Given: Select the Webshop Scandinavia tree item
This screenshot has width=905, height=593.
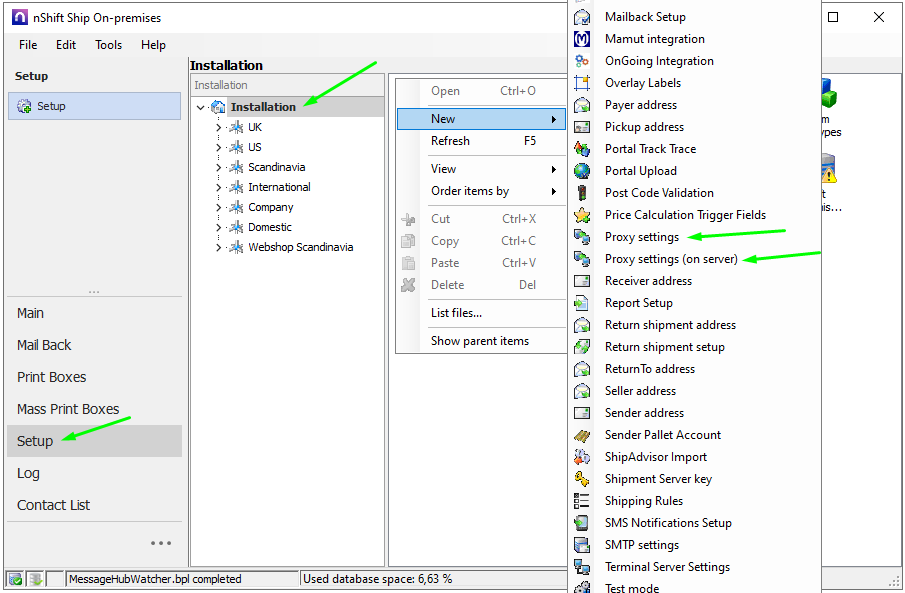Looking at the screenshot, I should pyautogui.click(x=300, y=247).
